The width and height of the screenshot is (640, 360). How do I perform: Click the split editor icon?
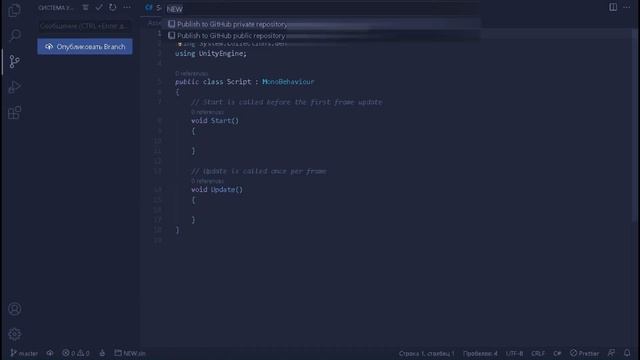613,7
